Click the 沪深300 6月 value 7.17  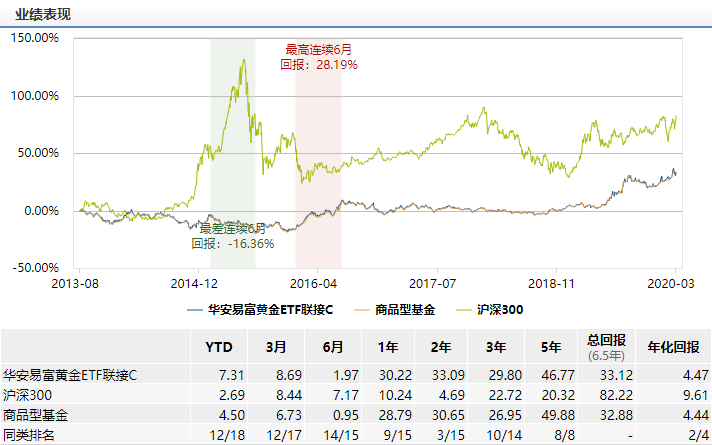346,395
